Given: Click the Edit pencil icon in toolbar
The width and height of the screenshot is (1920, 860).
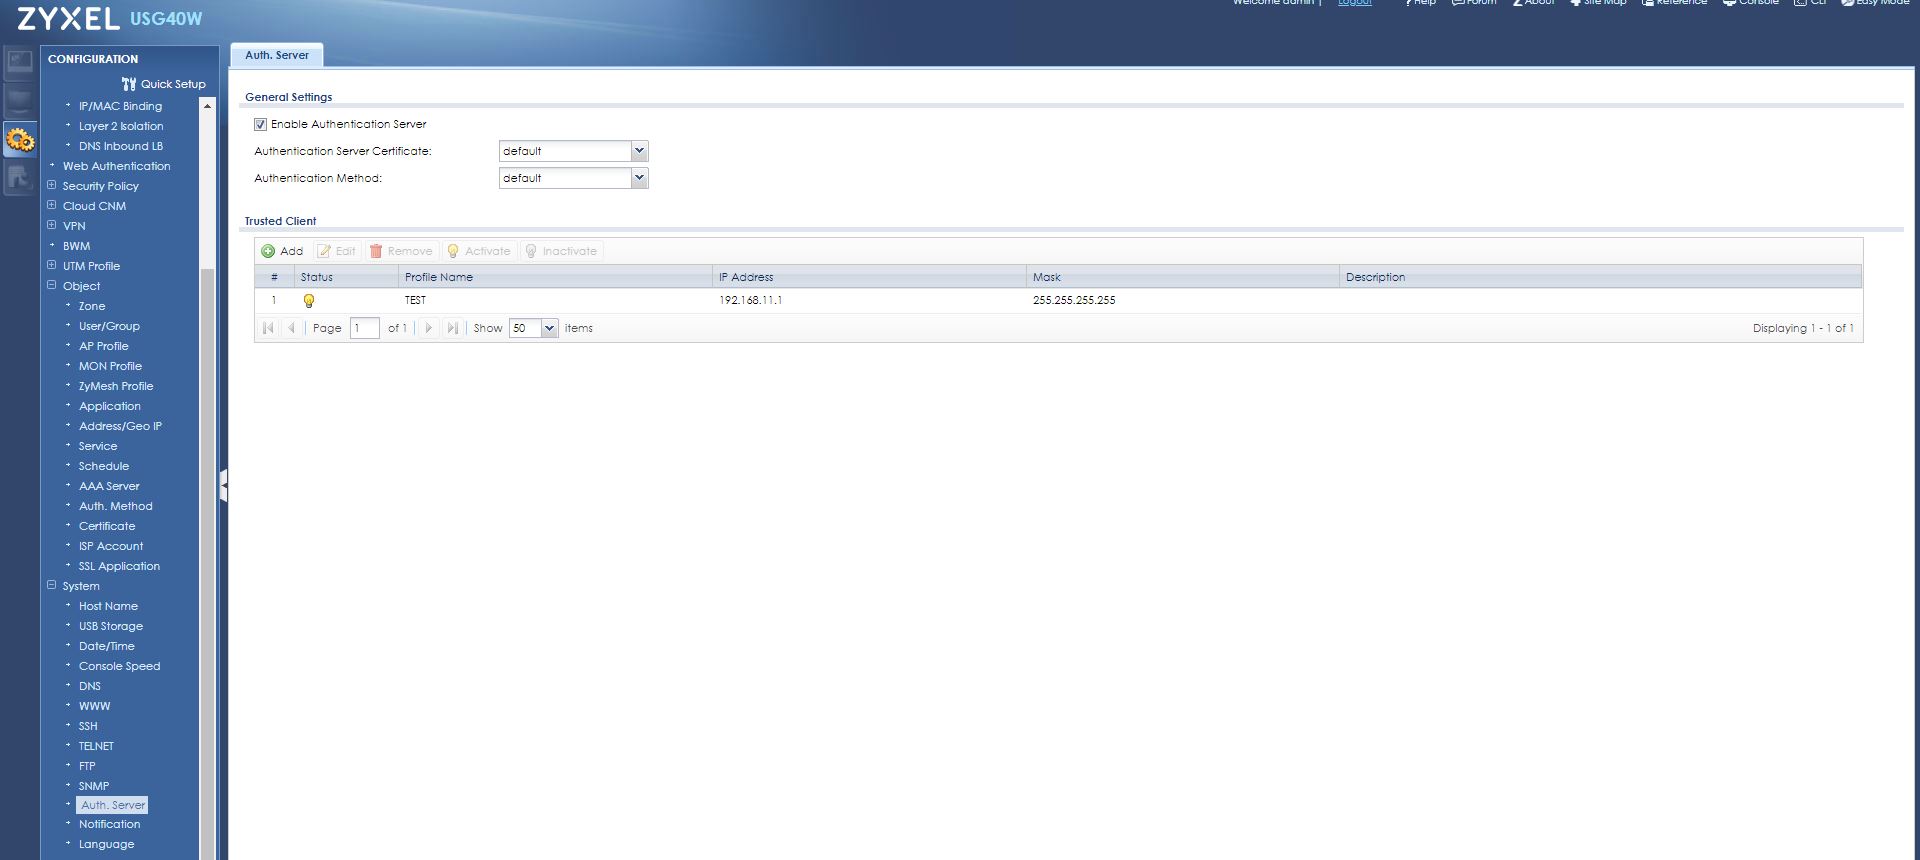Looking at the screenshot, I should click(x=324, y=251).
